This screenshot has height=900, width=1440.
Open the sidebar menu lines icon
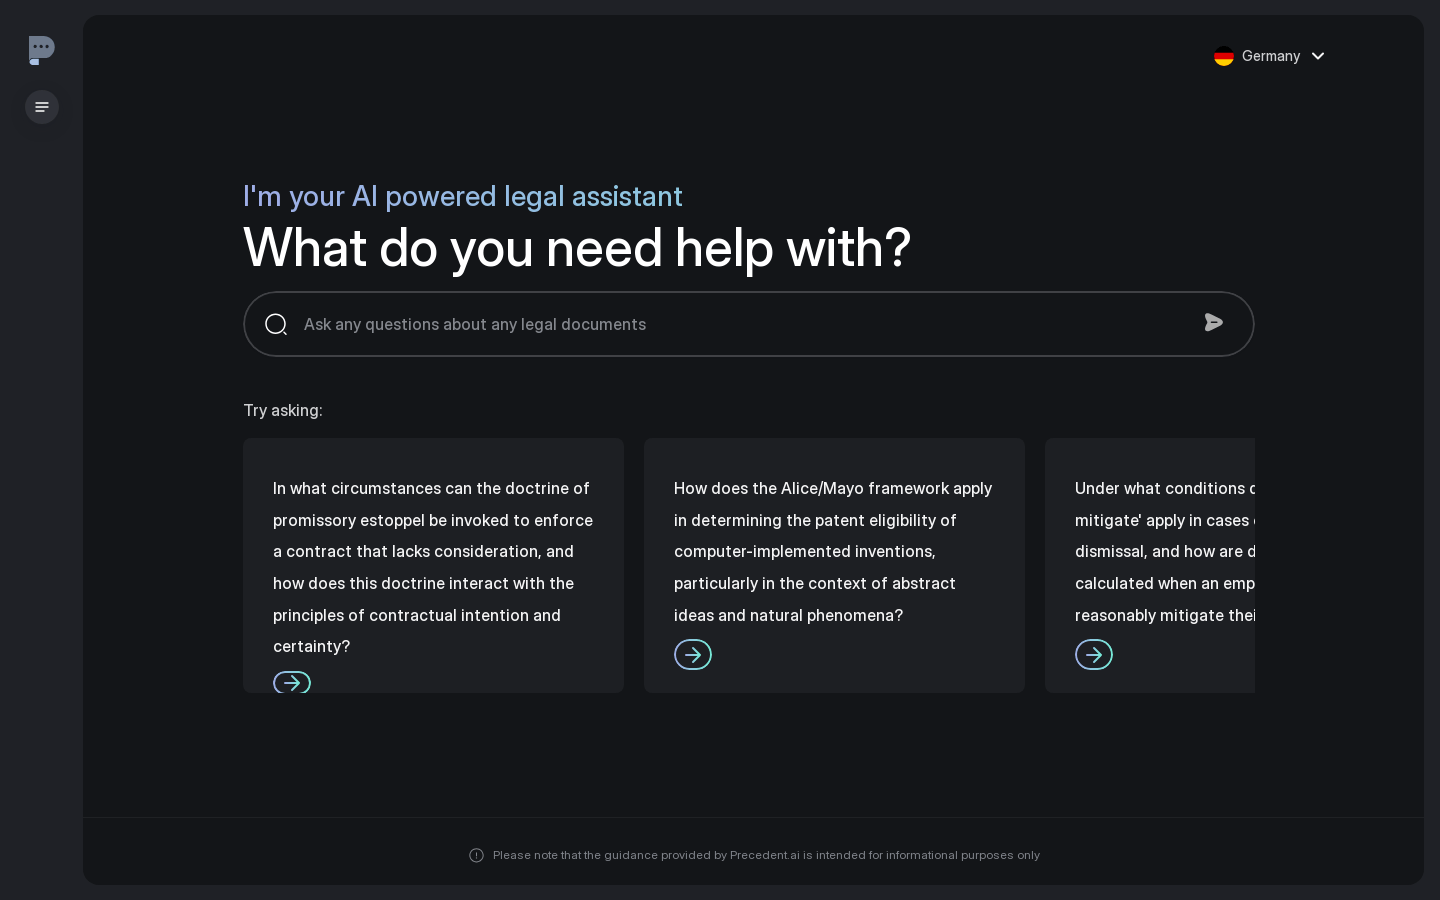point(42,107)
